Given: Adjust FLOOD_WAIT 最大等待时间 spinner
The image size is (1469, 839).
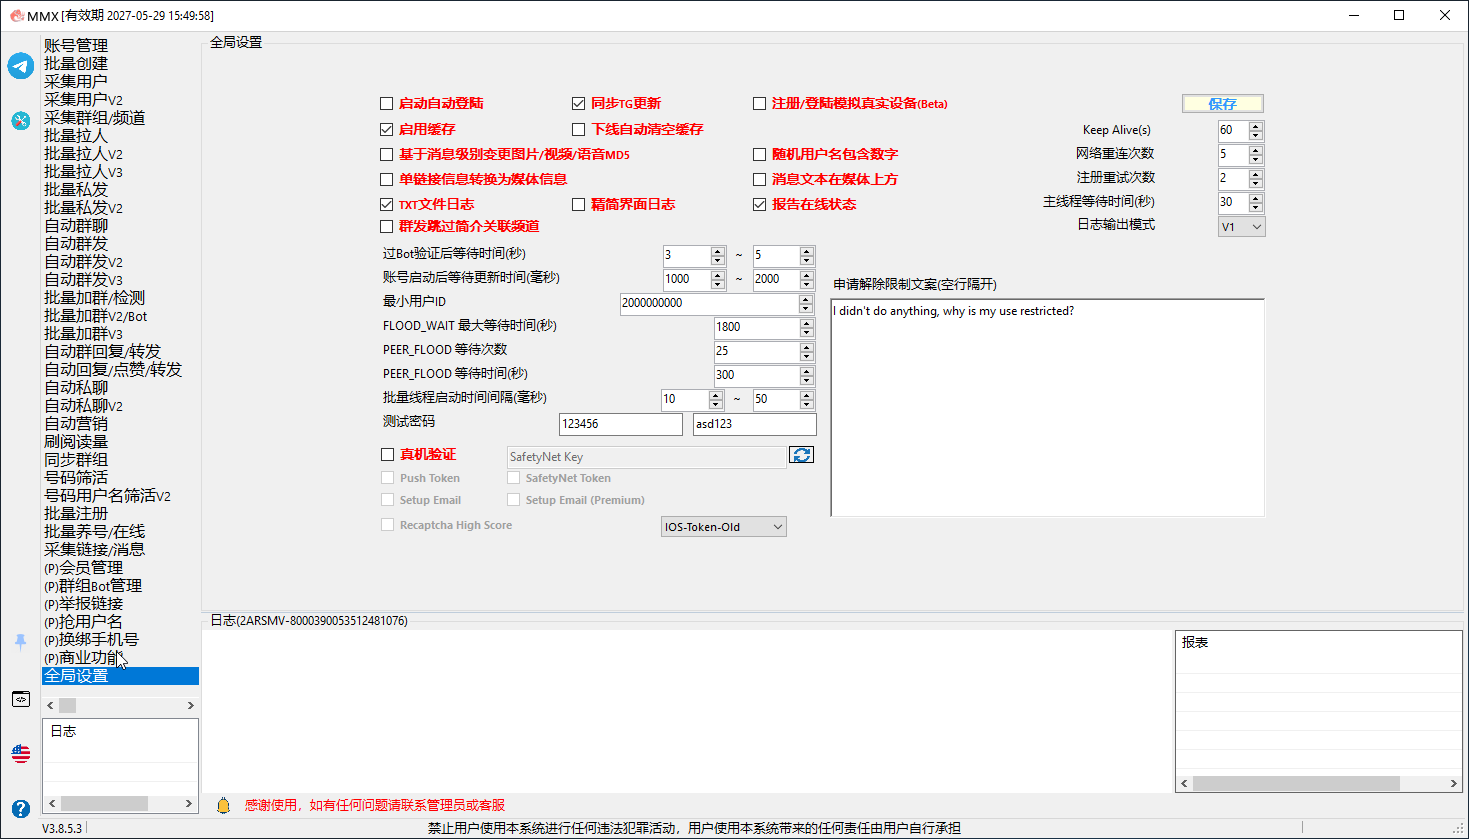Looking at the screenshot, I should pyautogui.click(x=807, y=327).
